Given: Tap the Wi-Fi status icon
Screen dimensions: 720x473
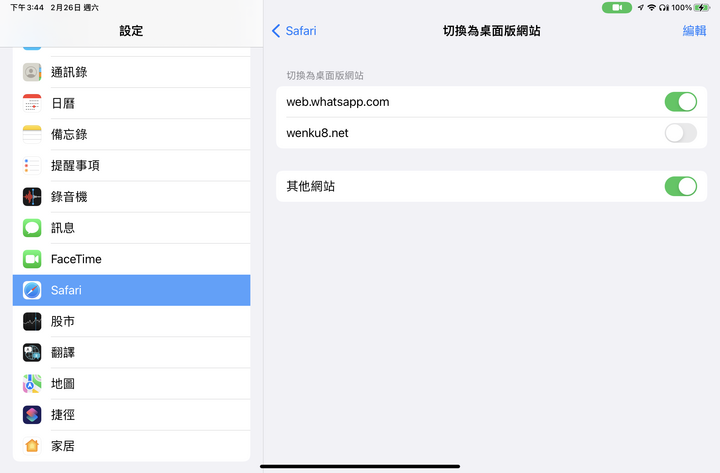Looking at the screenshot, I should tap(651, 7).
